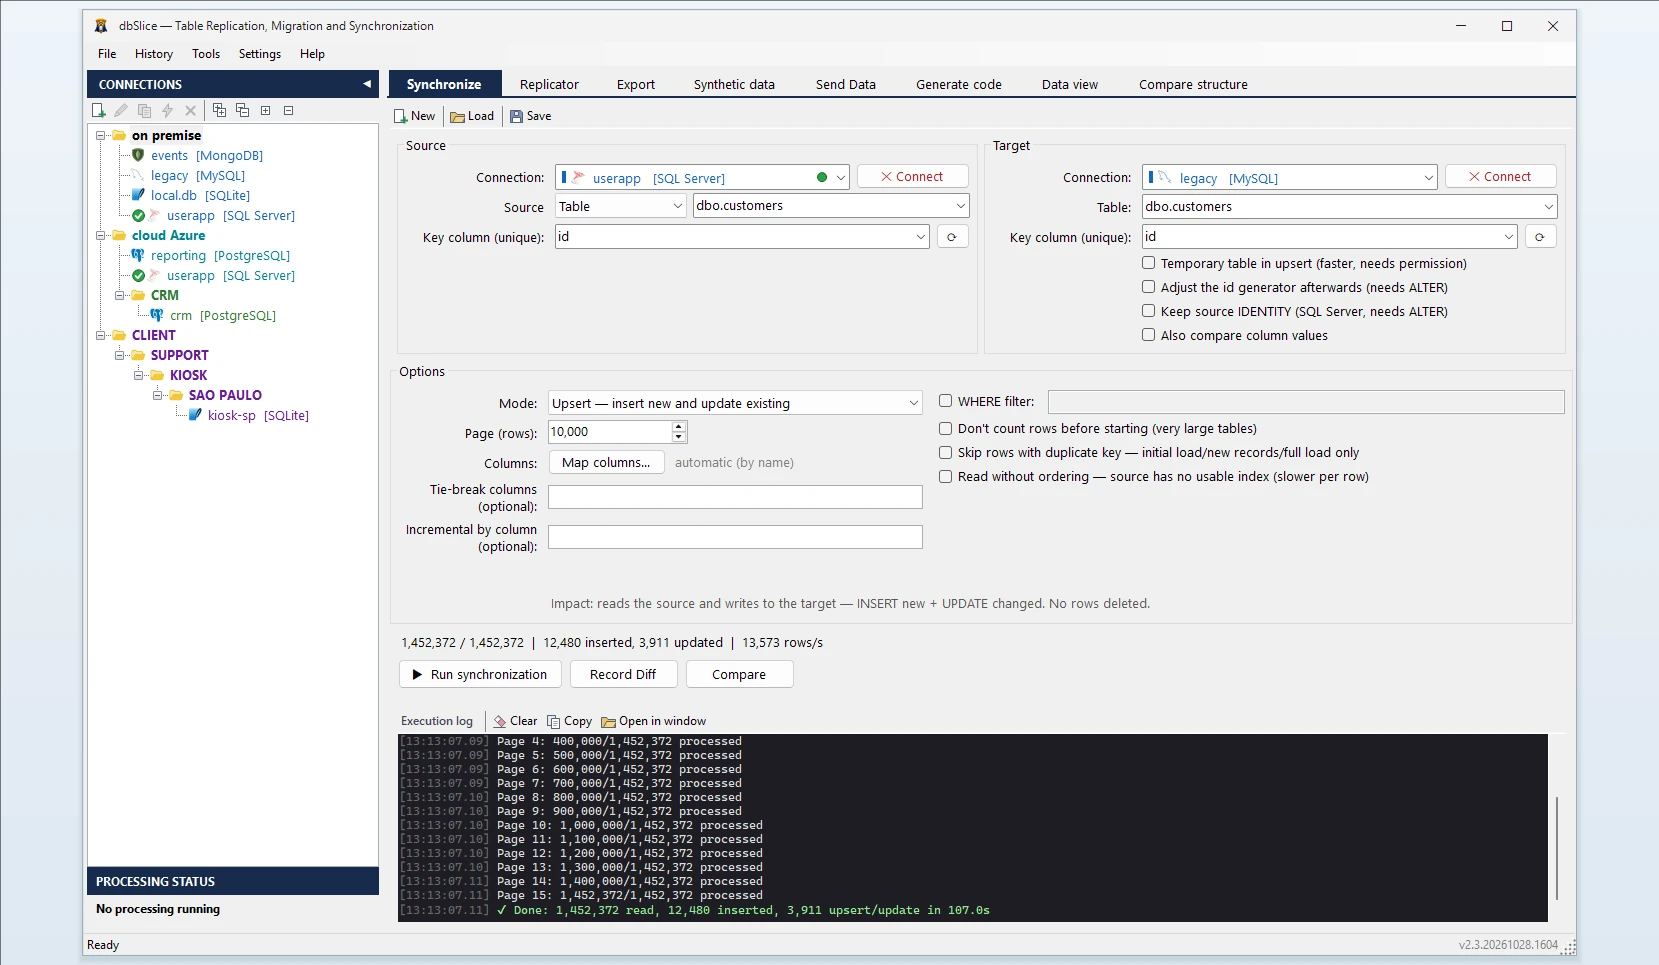The image size is (1659, 965).
Task: Collapse the SAO PAULO tree node
Action: click(158, 396)
